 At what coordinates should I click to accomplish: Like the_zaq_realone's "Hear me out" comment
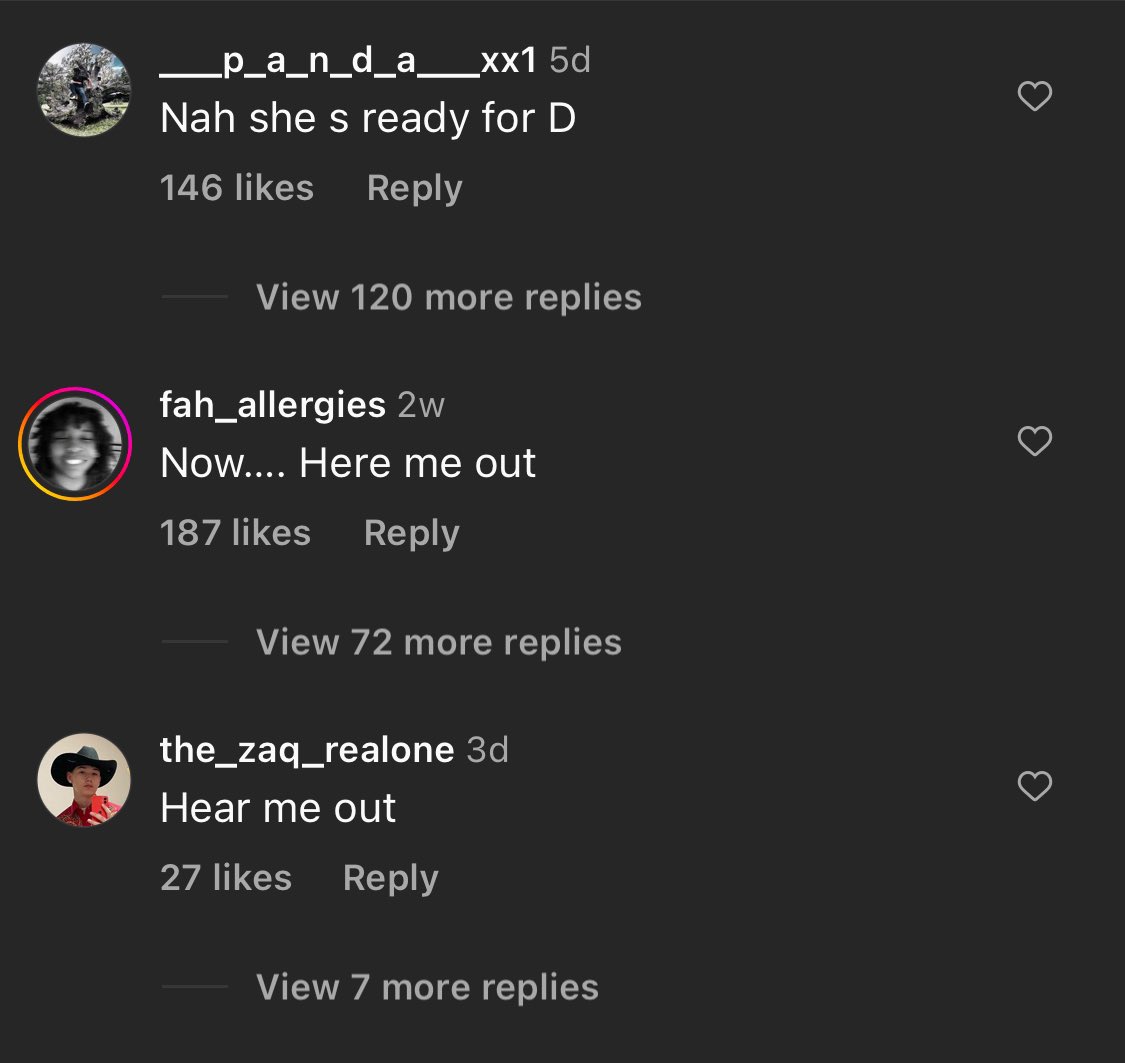pyautogui.click(x=1034, y=787)
